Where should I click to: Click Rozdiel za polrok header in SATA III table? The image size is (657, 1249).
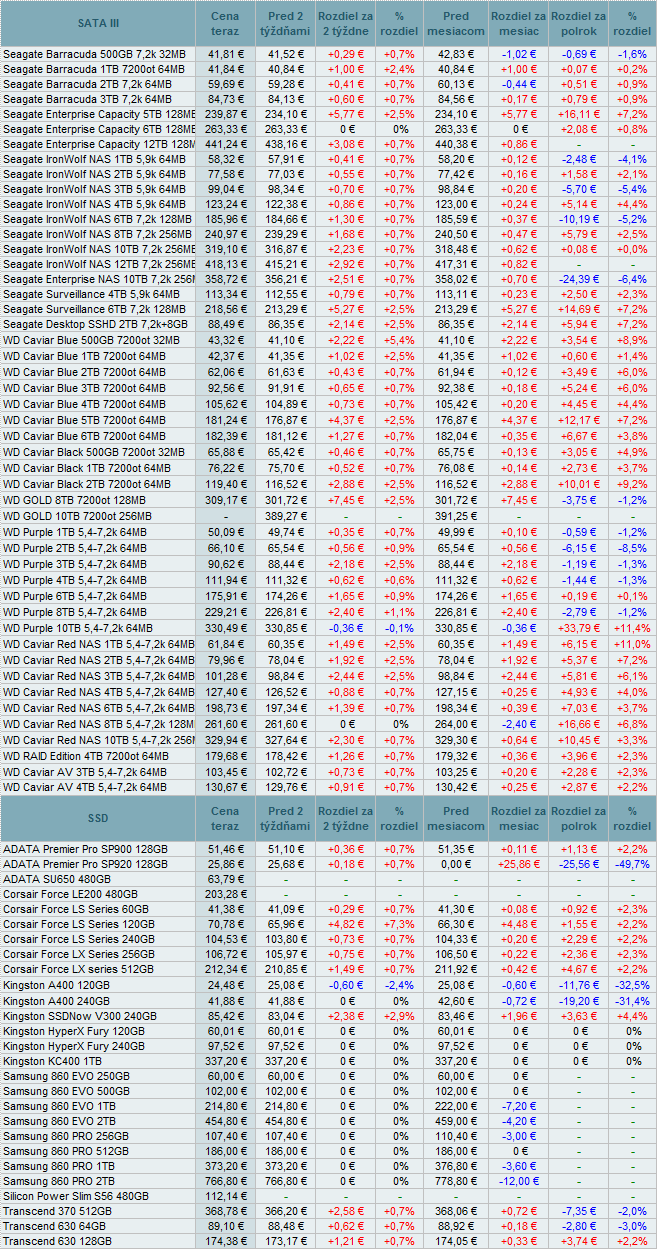point(578,24)
